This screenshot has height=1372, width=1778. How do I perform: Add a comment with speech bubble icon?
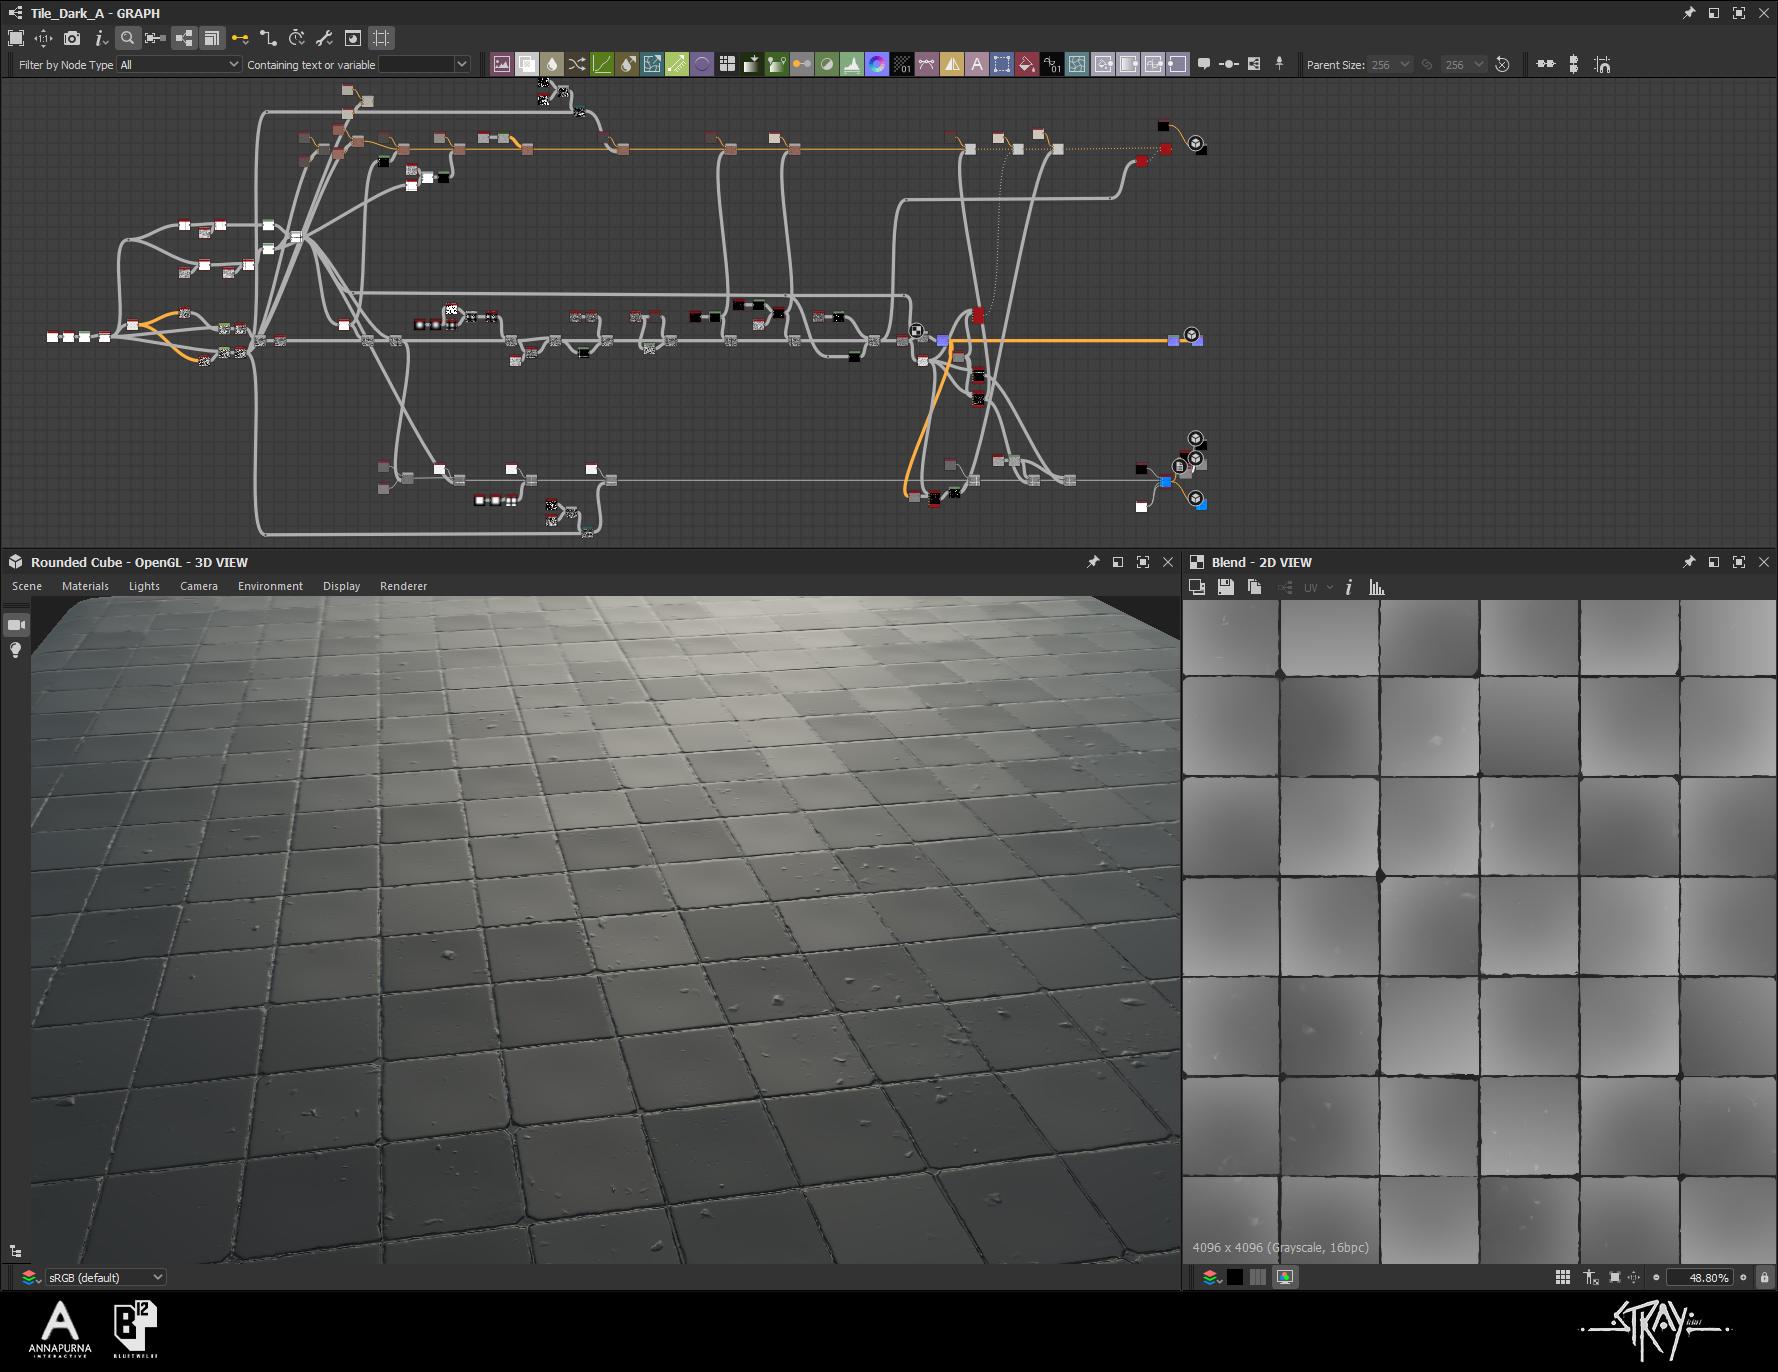(1204, 64)
